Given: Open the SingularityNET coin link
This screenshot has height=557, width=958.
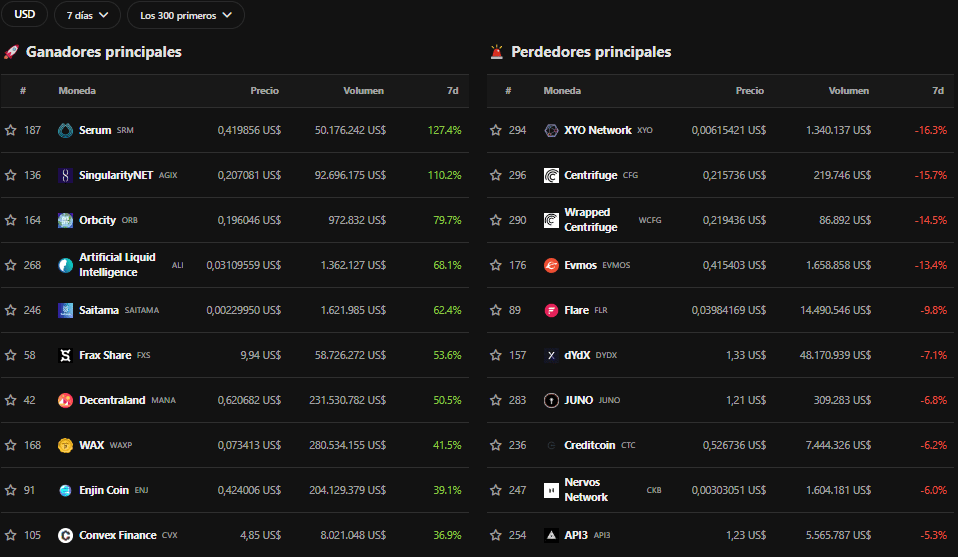Looking at the screenshot, I should pyautogui.click(x=115, y=175).
